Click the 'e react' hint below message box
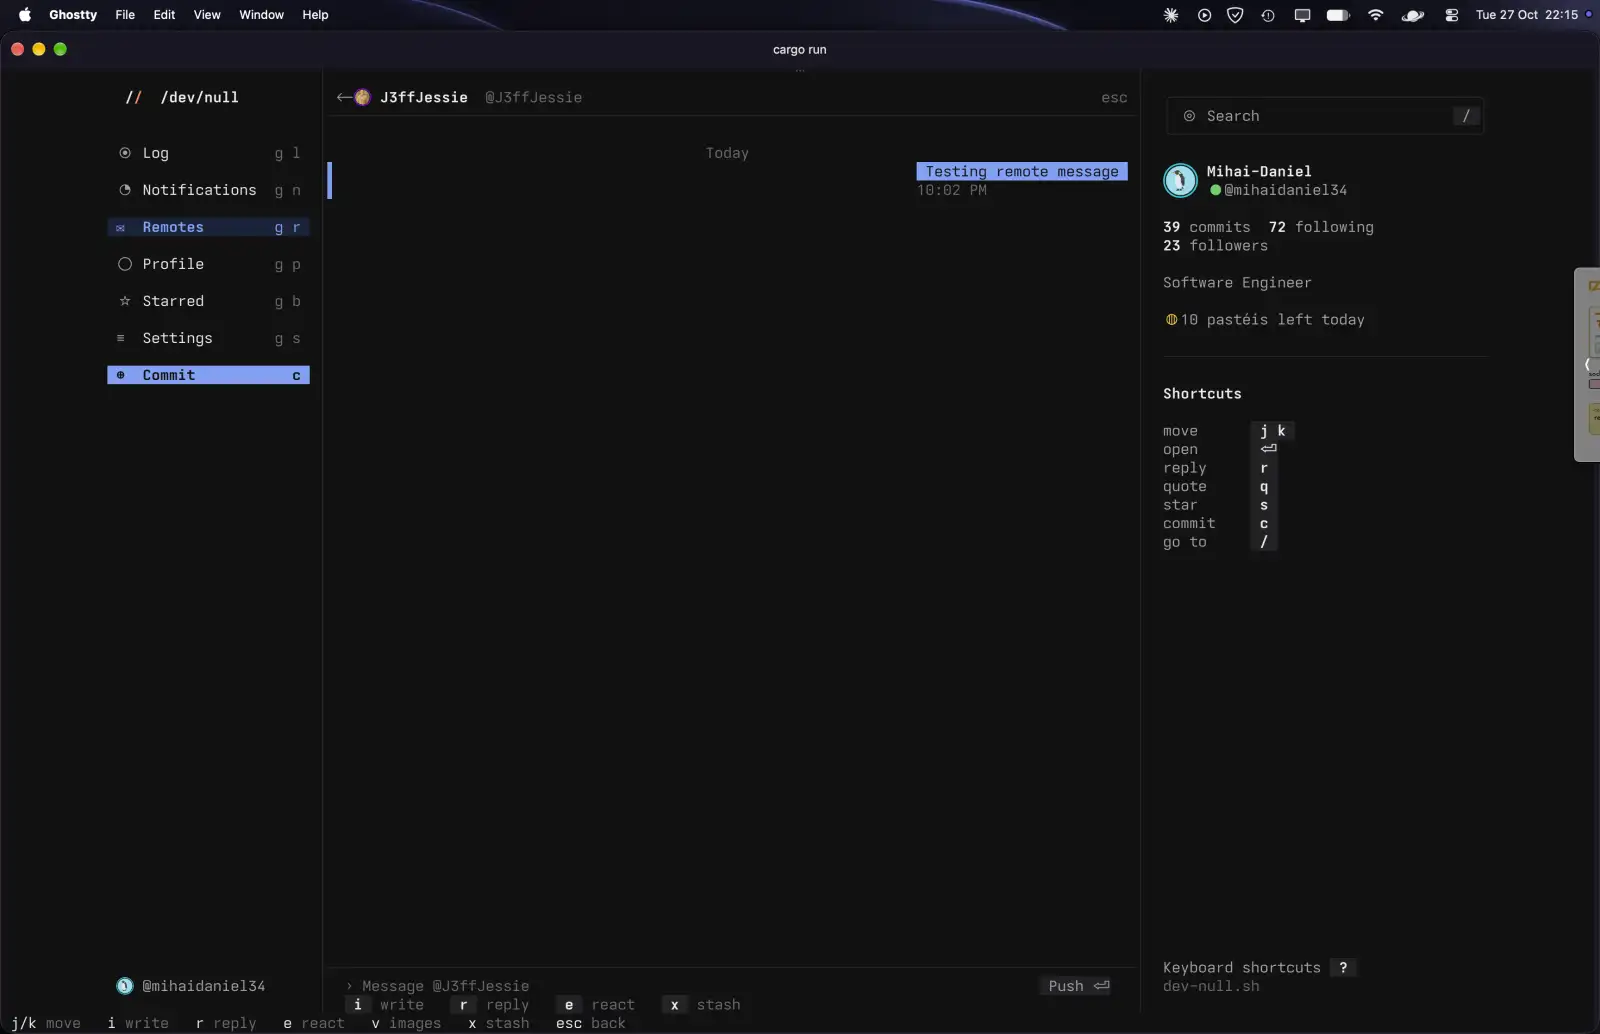Image resolution: width=1600 pixels, height=1034 pixels. [x=597, y=1005]
